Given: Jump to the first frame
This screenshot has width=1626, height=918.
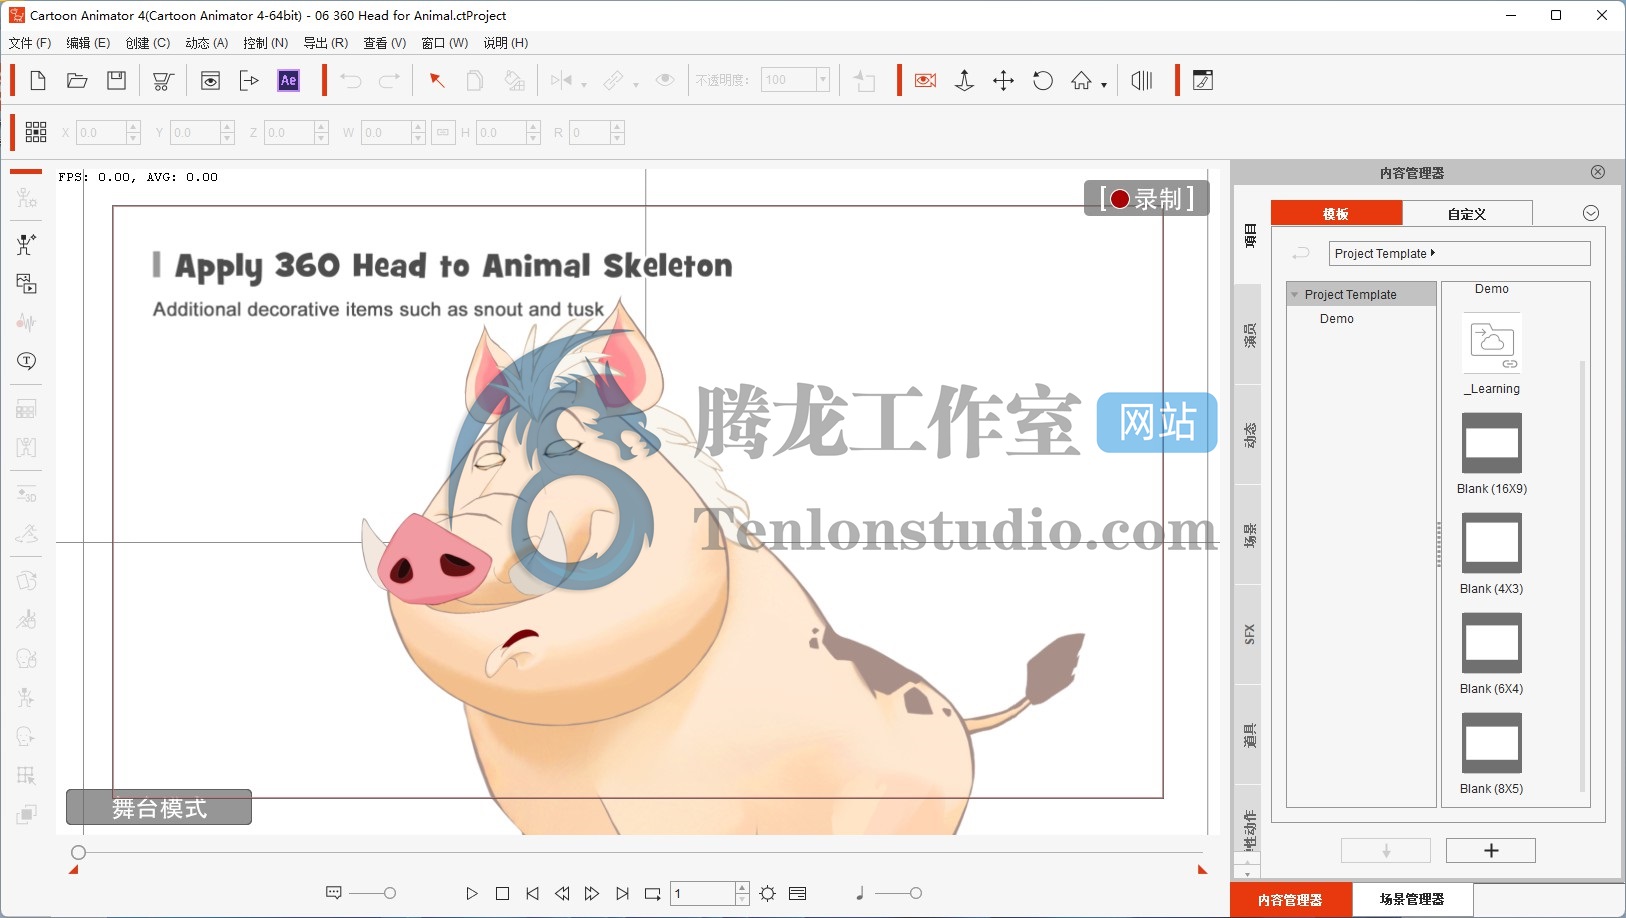Looking at the screenshot, I should 532,894.
